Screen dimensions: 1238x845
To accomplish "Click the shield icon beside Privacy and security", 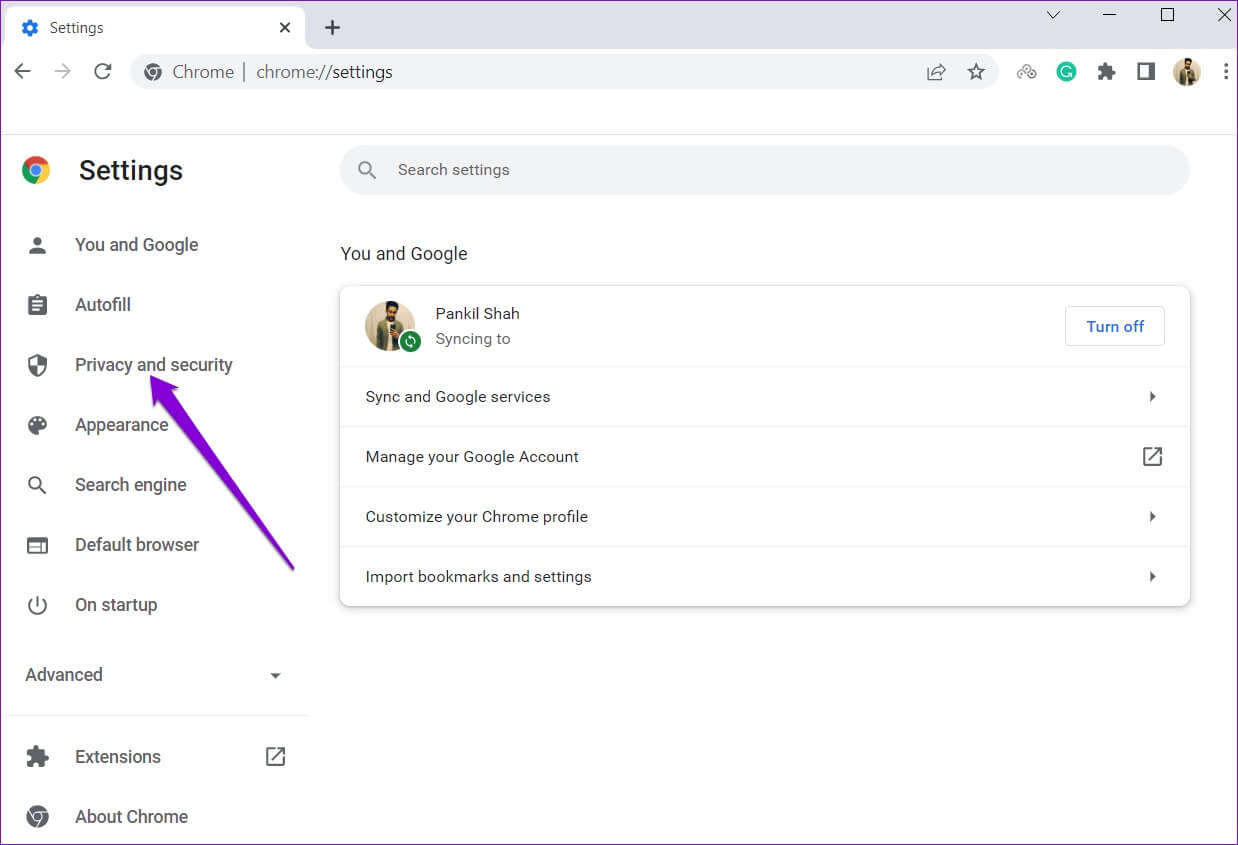I will tap(37, 365).
